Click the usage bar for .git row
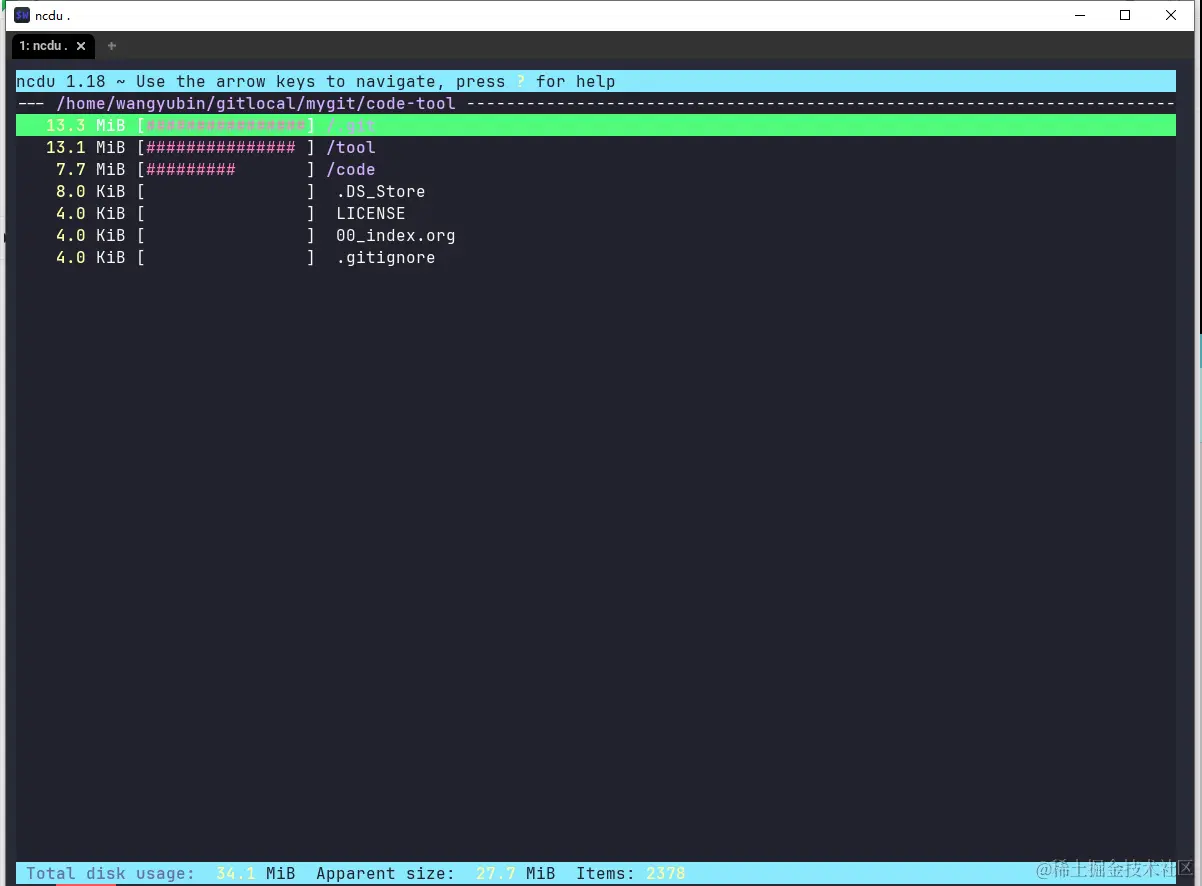Viewport: 1202px width, 886px height. click(226, 125)
